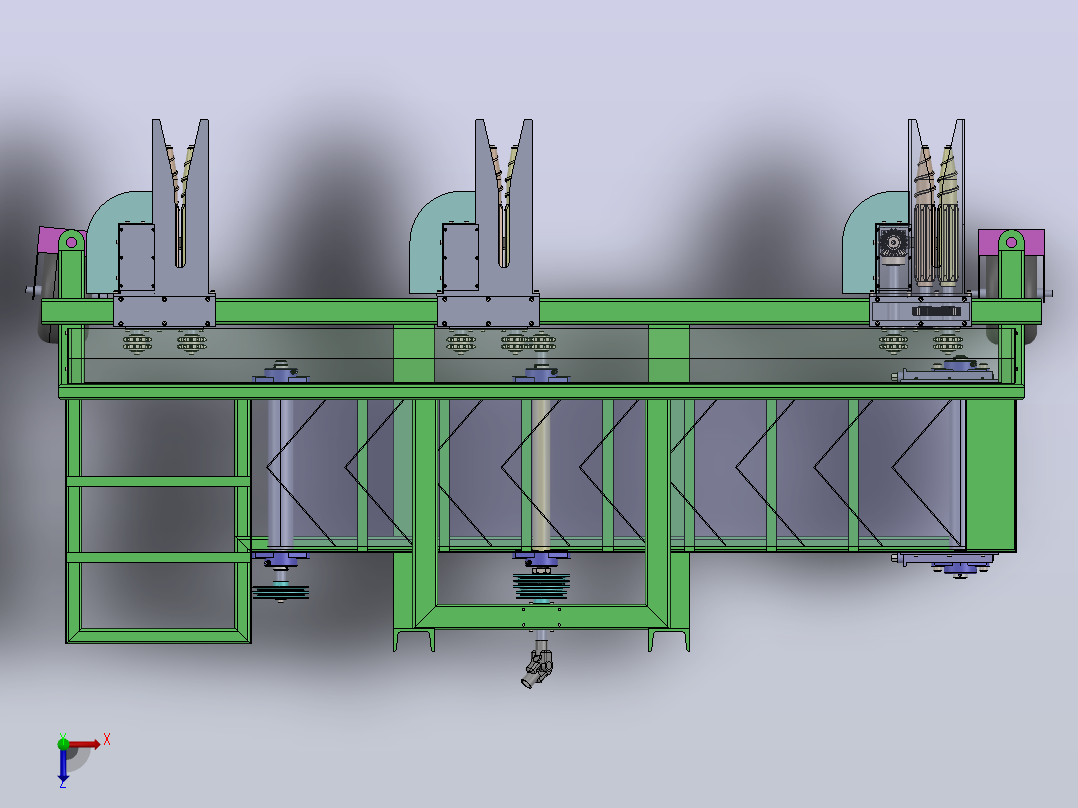Select the center multi-groove pulley under the tank
This screenshot has height=808, width=1078.
541,587
